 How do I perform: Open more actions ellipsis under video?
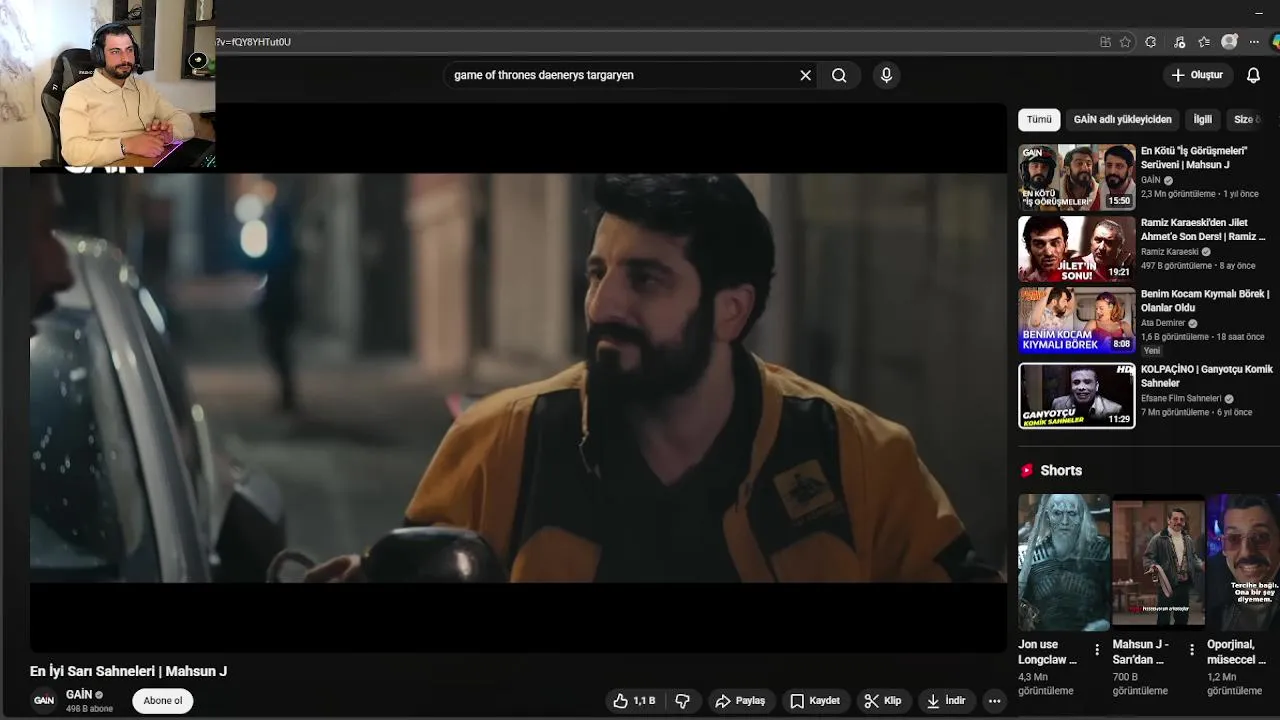[x=994, y=701]
